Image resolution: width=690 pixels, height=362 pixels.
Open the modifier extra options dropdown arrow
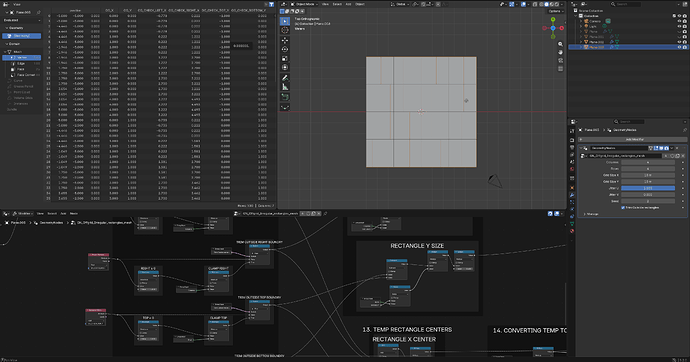[x=672, y=148]
